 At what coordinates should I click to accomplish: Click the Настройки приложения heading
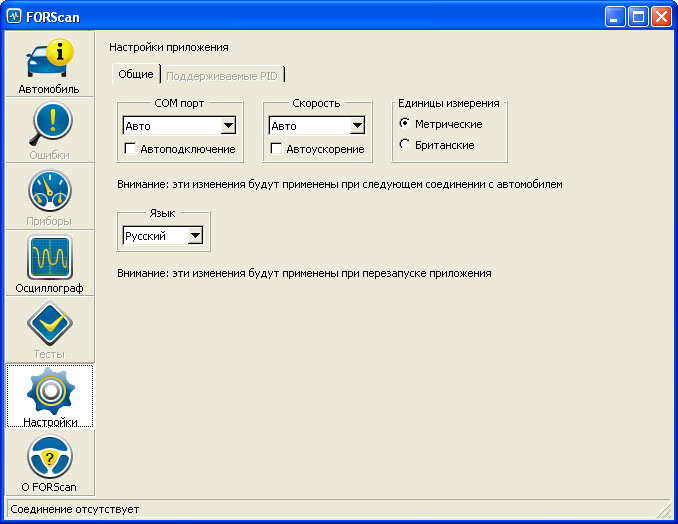point(169,47)
